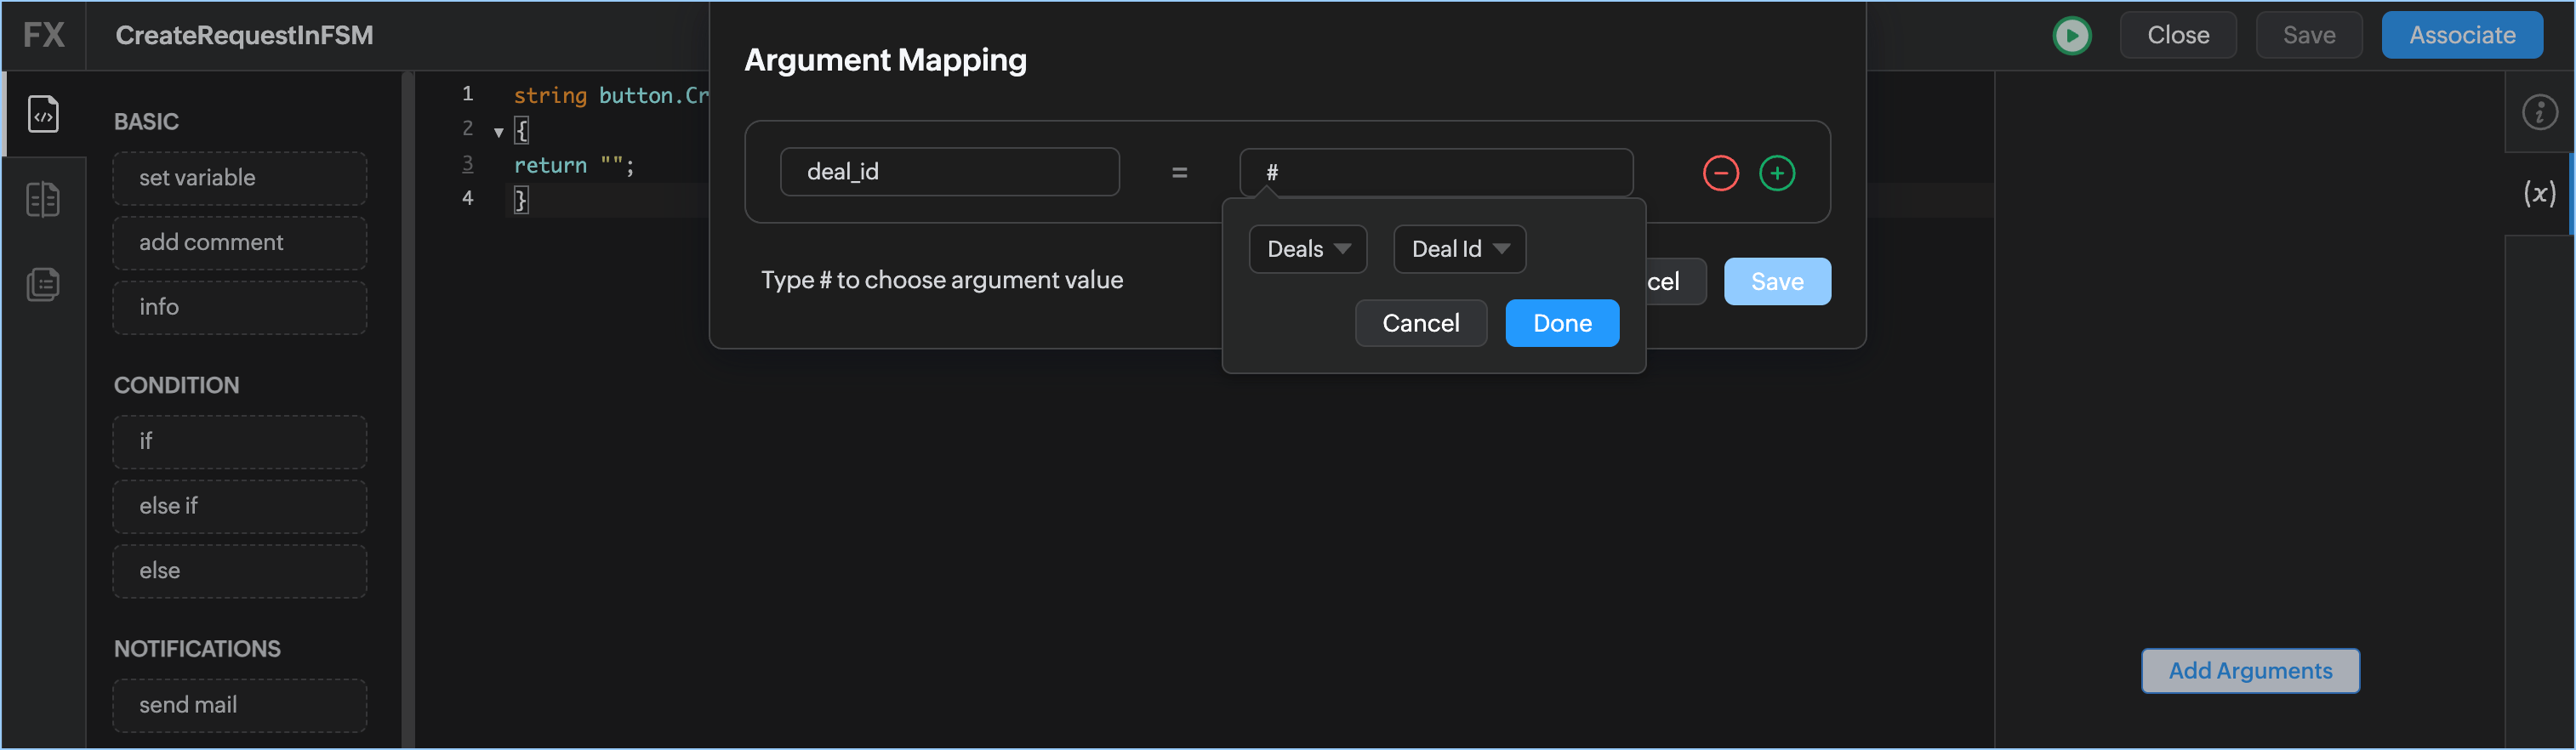Click Cancel in the field picker popup

pyautogui.click(x=1420, y=323)
